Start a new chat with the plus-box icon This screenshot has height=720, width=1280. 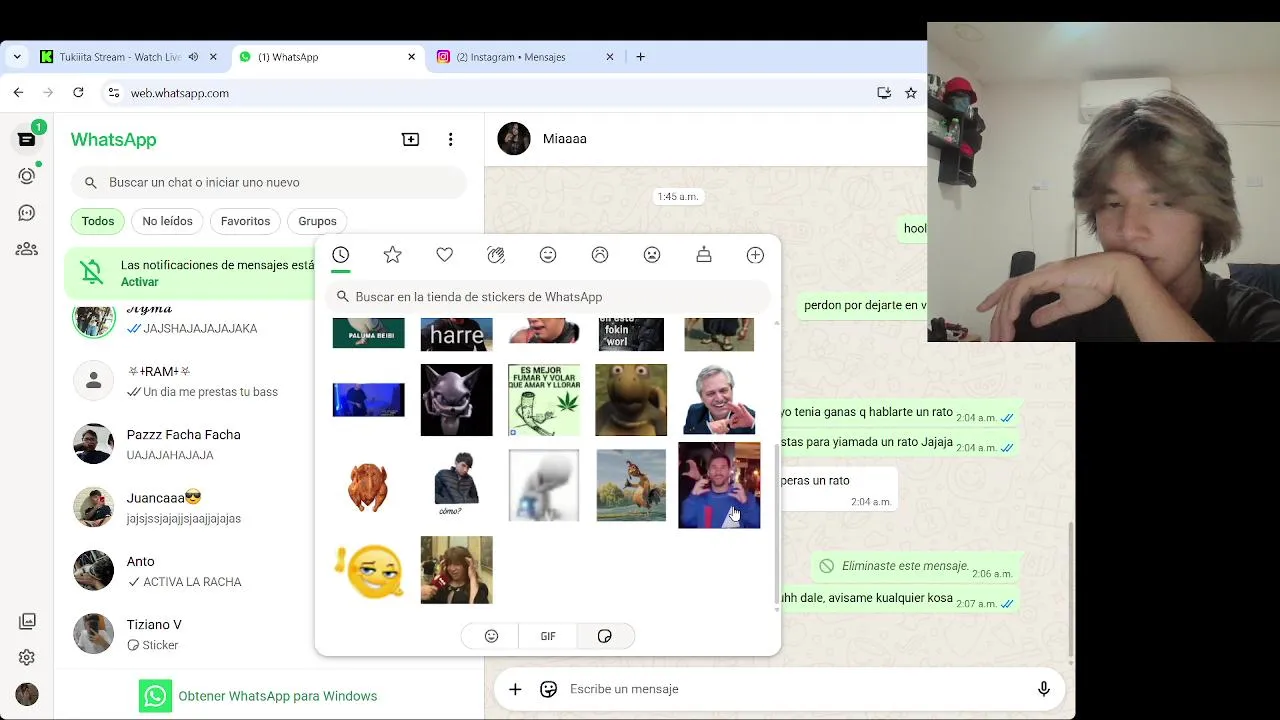(x=410, y=139)
